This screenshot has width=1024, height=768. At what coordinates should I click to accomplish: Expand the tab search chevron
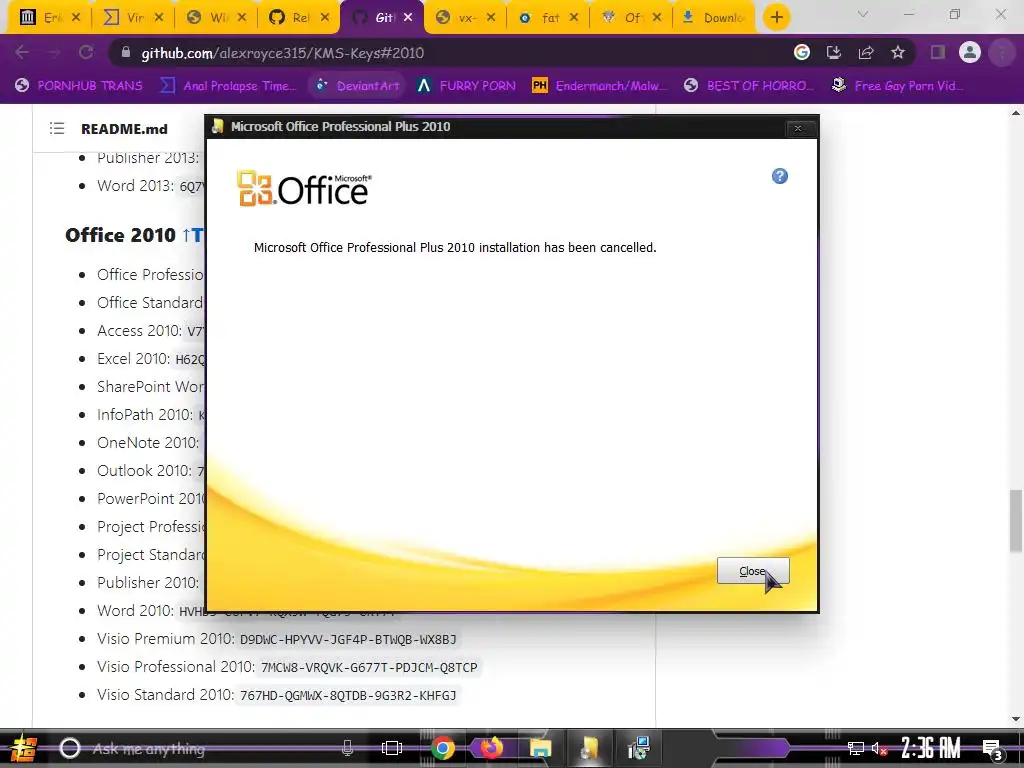coord(863,14)
